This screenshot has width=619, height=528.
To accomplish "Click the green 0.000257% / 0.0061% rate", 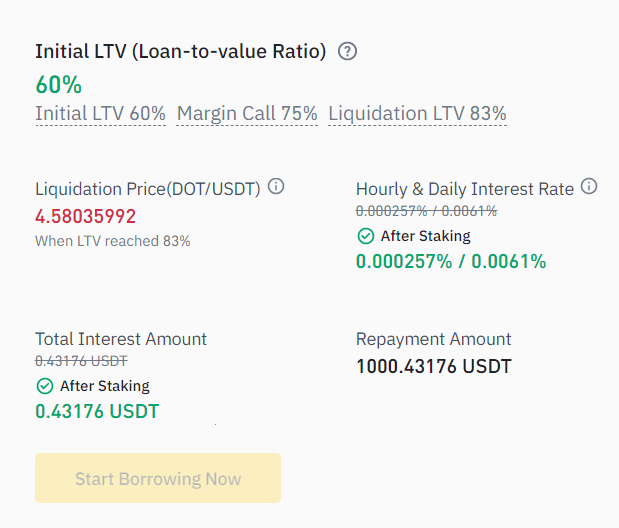I will click(x=451, y=261).
